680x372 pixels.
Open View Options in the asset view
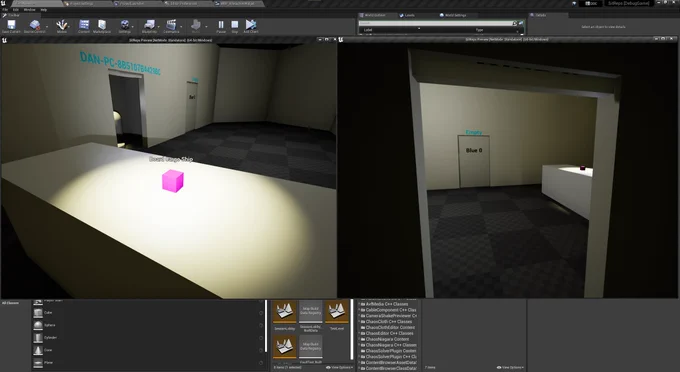click(x=339, y=368)
